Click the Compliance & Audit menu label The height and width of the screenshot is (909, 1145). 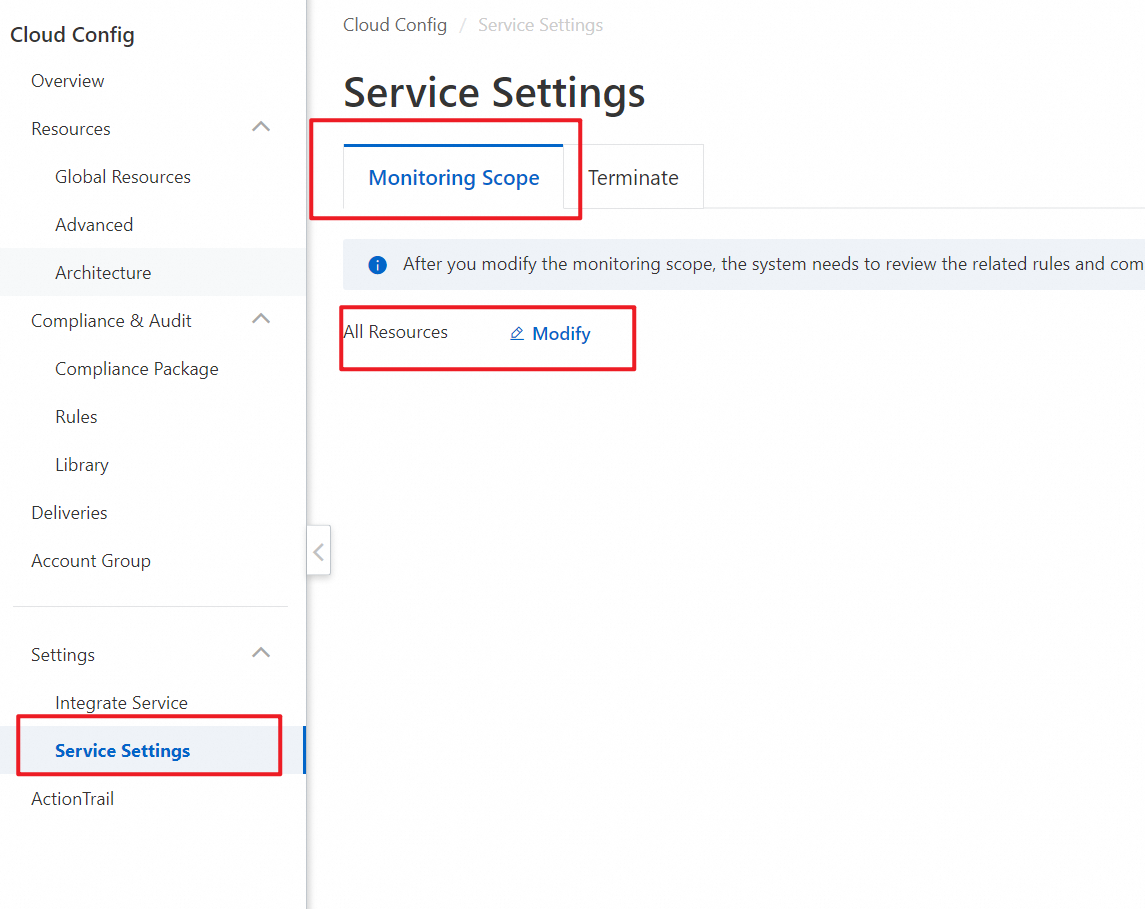point(111,321)
